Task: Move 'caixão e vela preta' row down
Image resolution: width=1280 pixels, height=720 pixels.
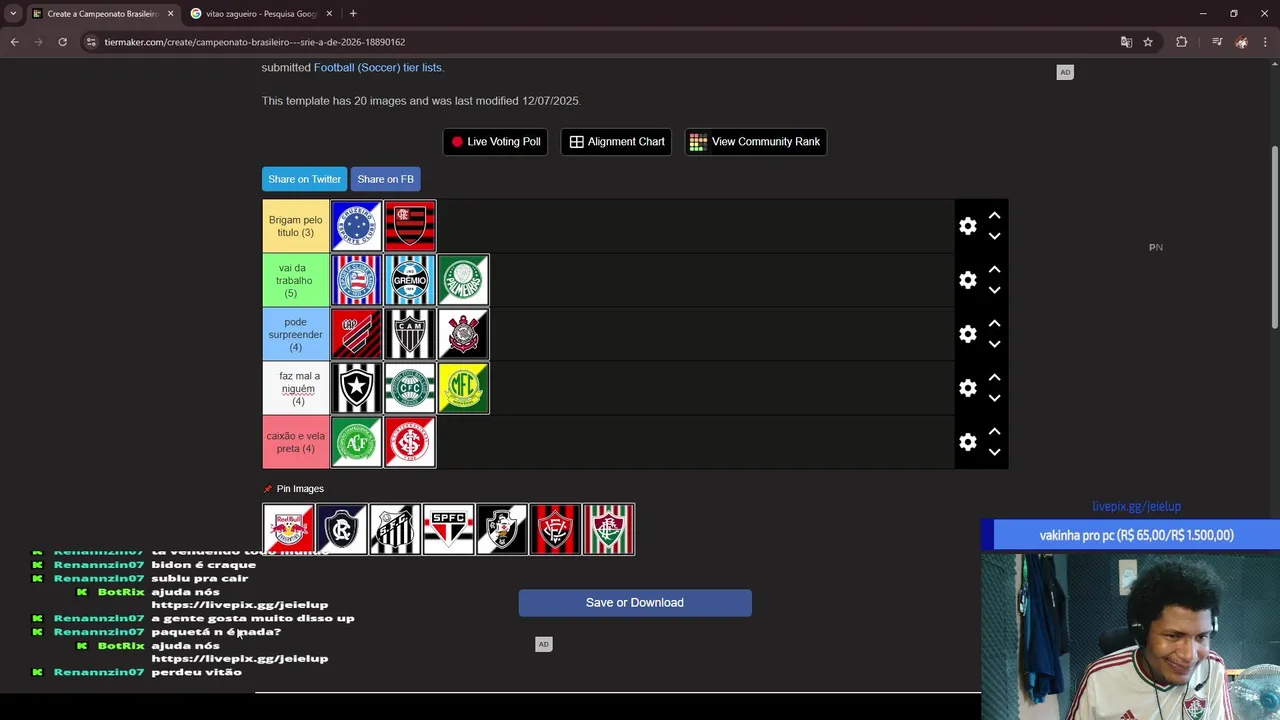Action: [994, 453]
